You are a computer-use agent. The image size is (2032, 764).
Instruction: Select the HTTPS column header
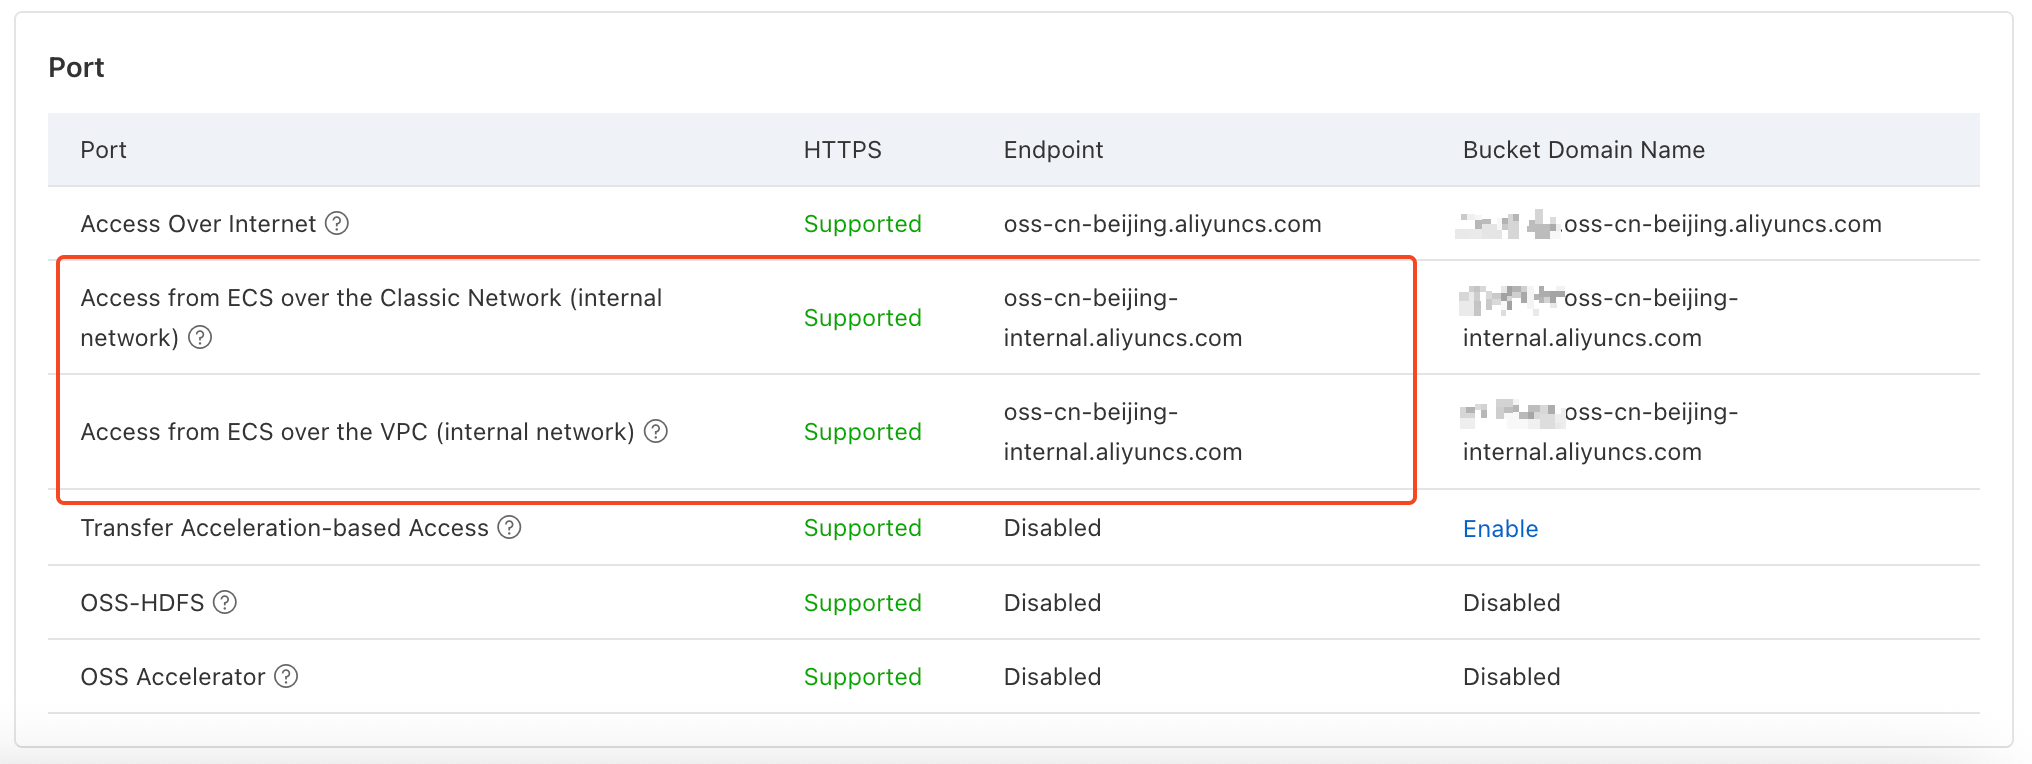click(x=842, y=149)
